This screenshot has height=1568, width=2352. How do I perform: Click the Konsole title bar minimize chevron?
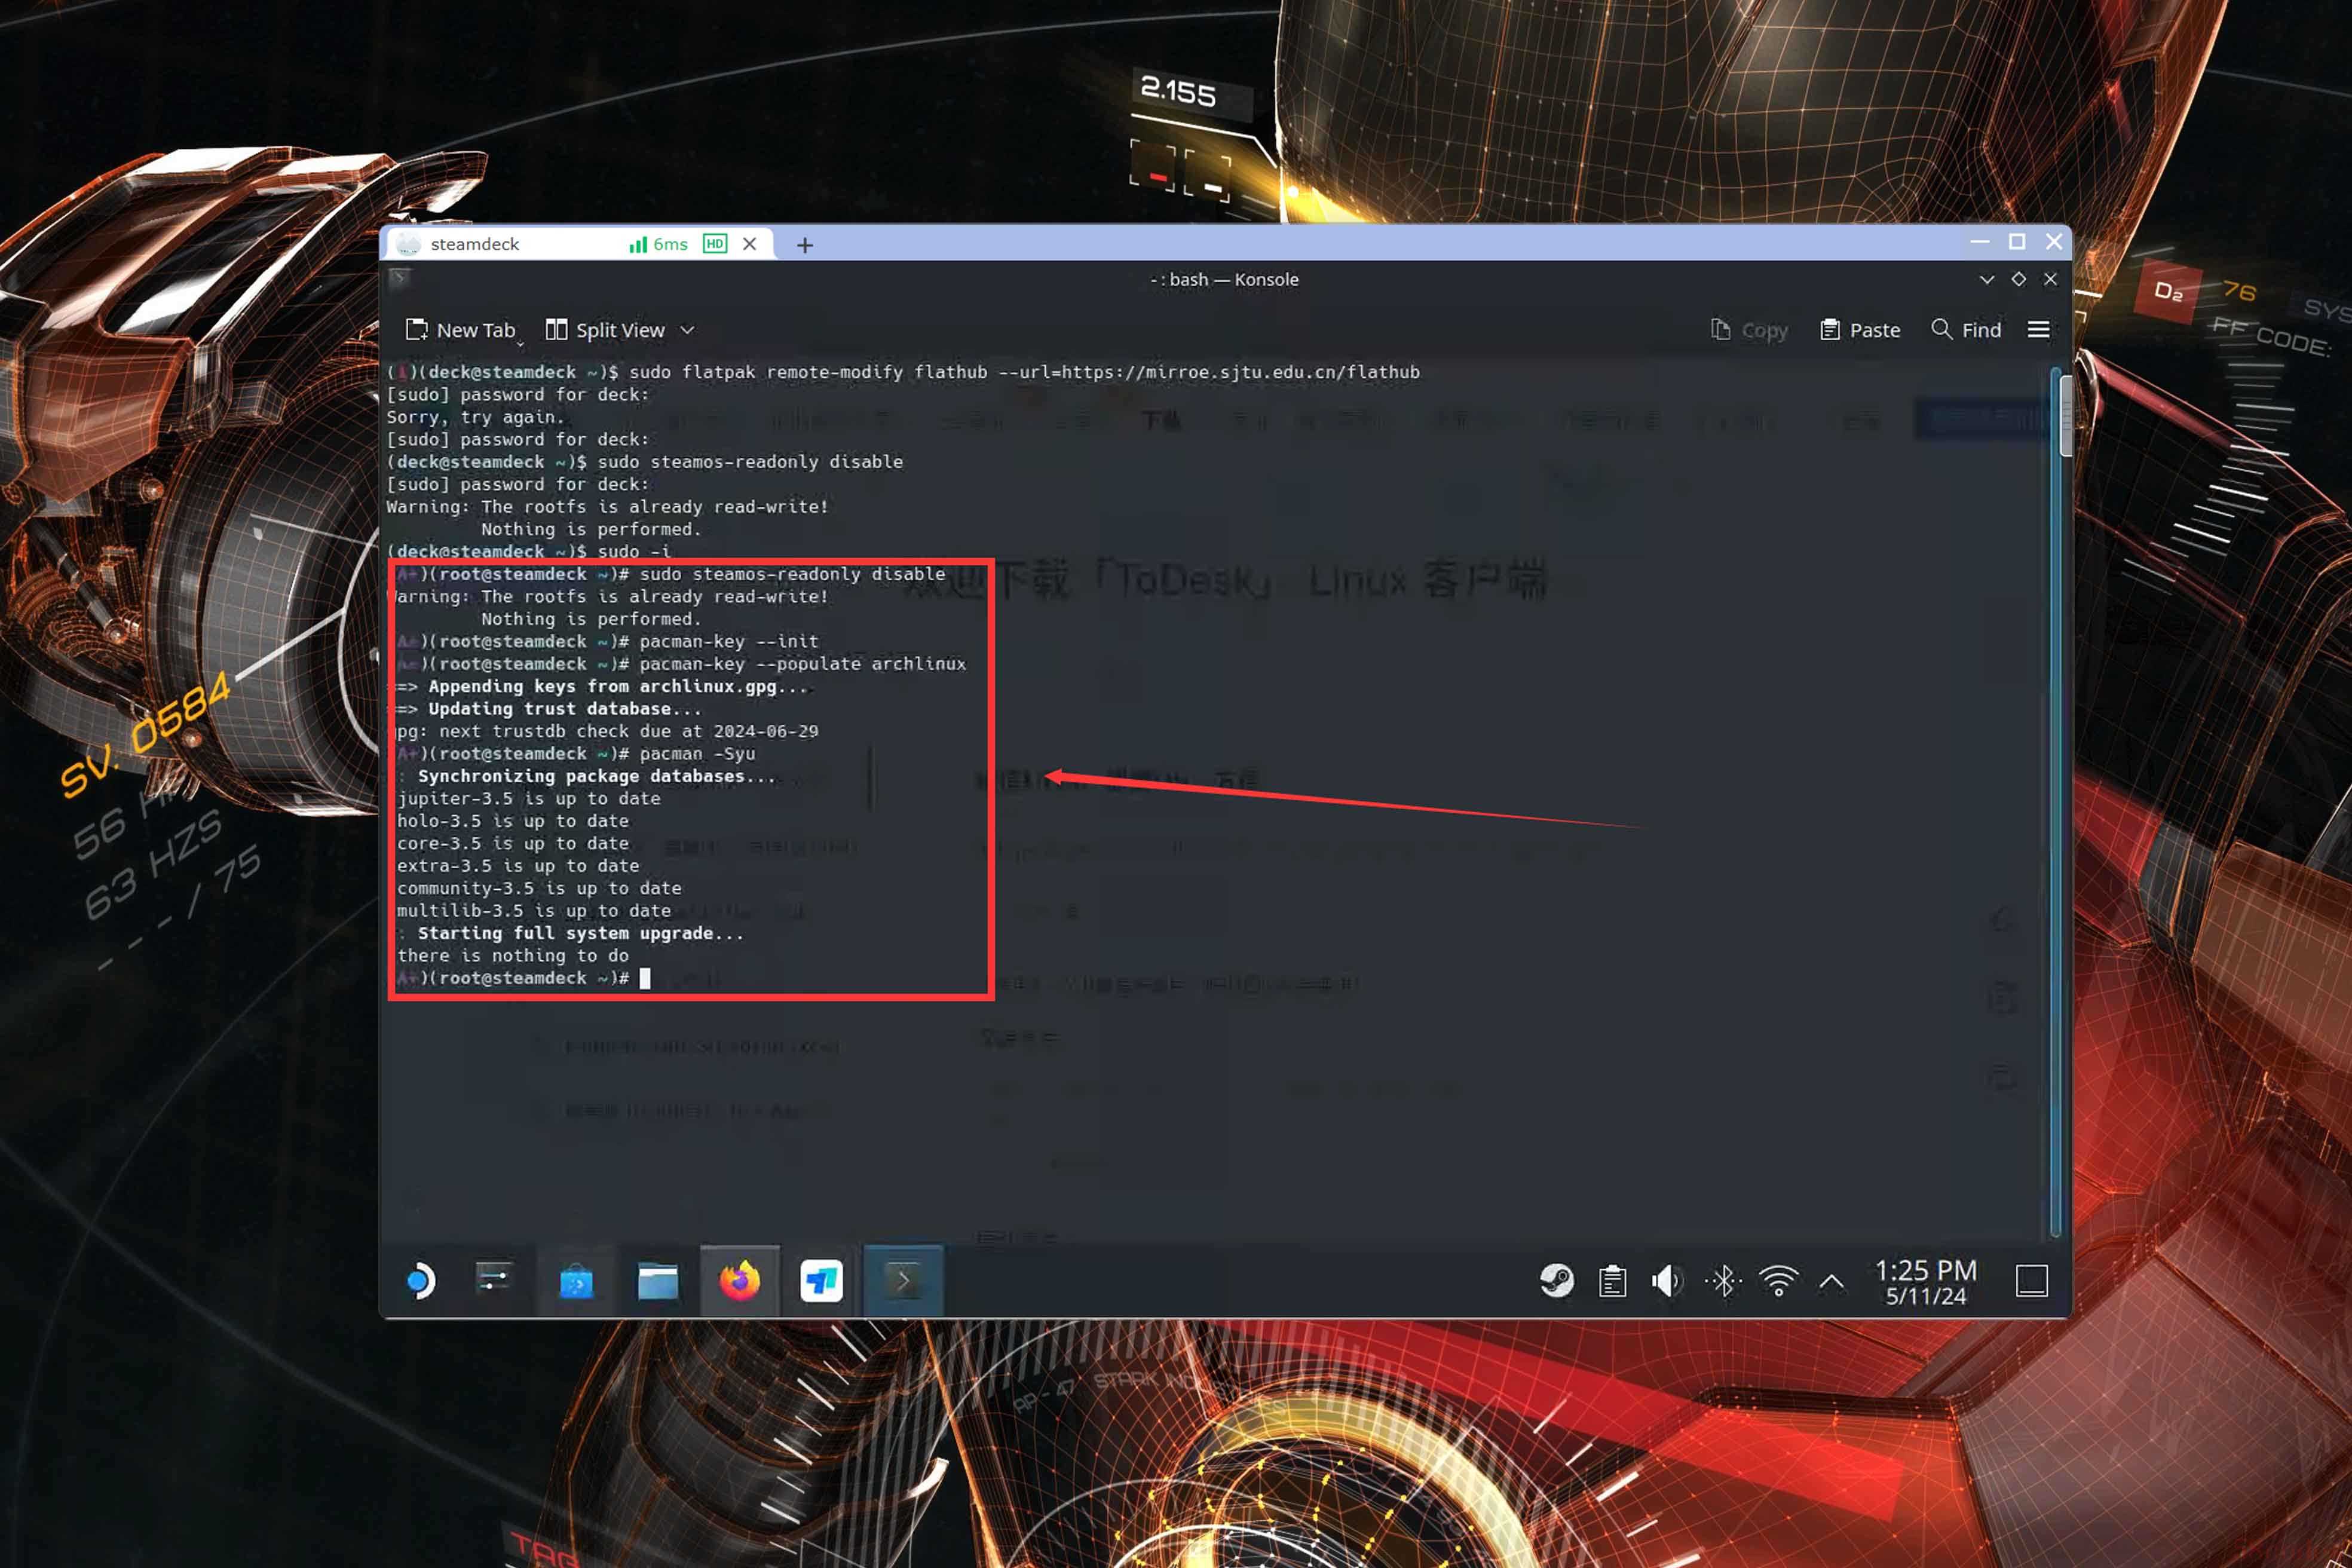point(1986,279)
